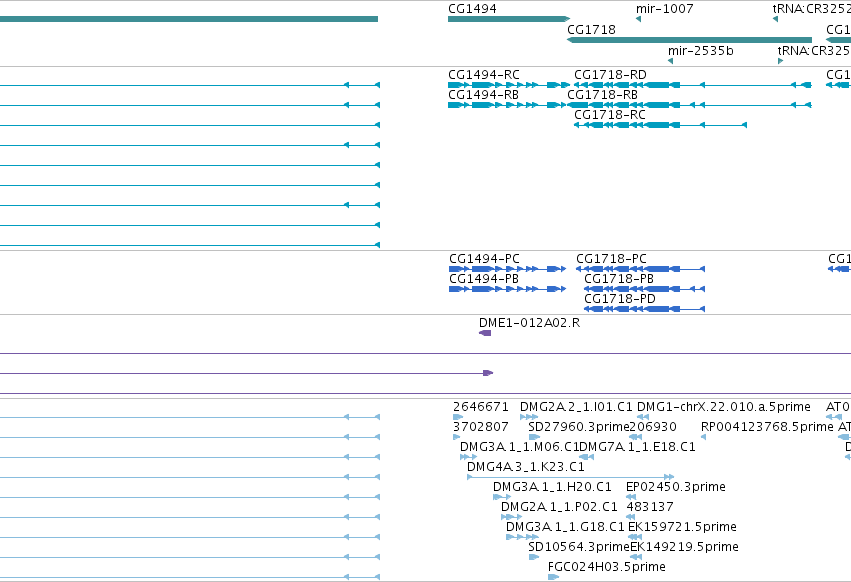The width and height of the screenshot is (851, 582).
Task: Select the CG1494-PC protein glyph
Action: tap(507, 269)
